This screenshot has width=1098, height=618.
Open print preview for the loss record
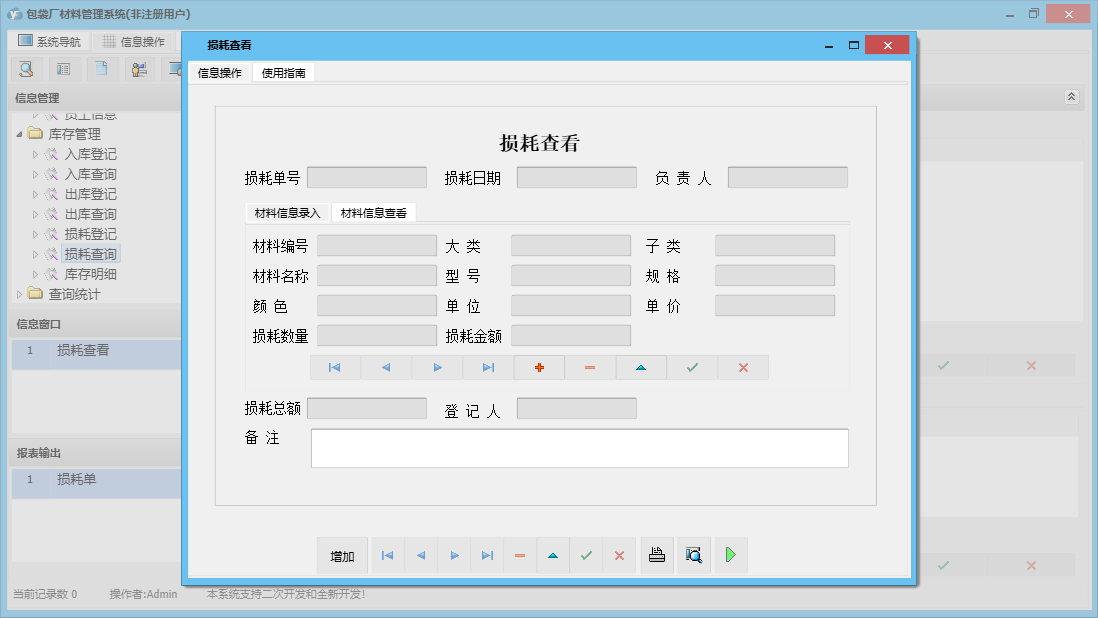(x=693, y=555)
